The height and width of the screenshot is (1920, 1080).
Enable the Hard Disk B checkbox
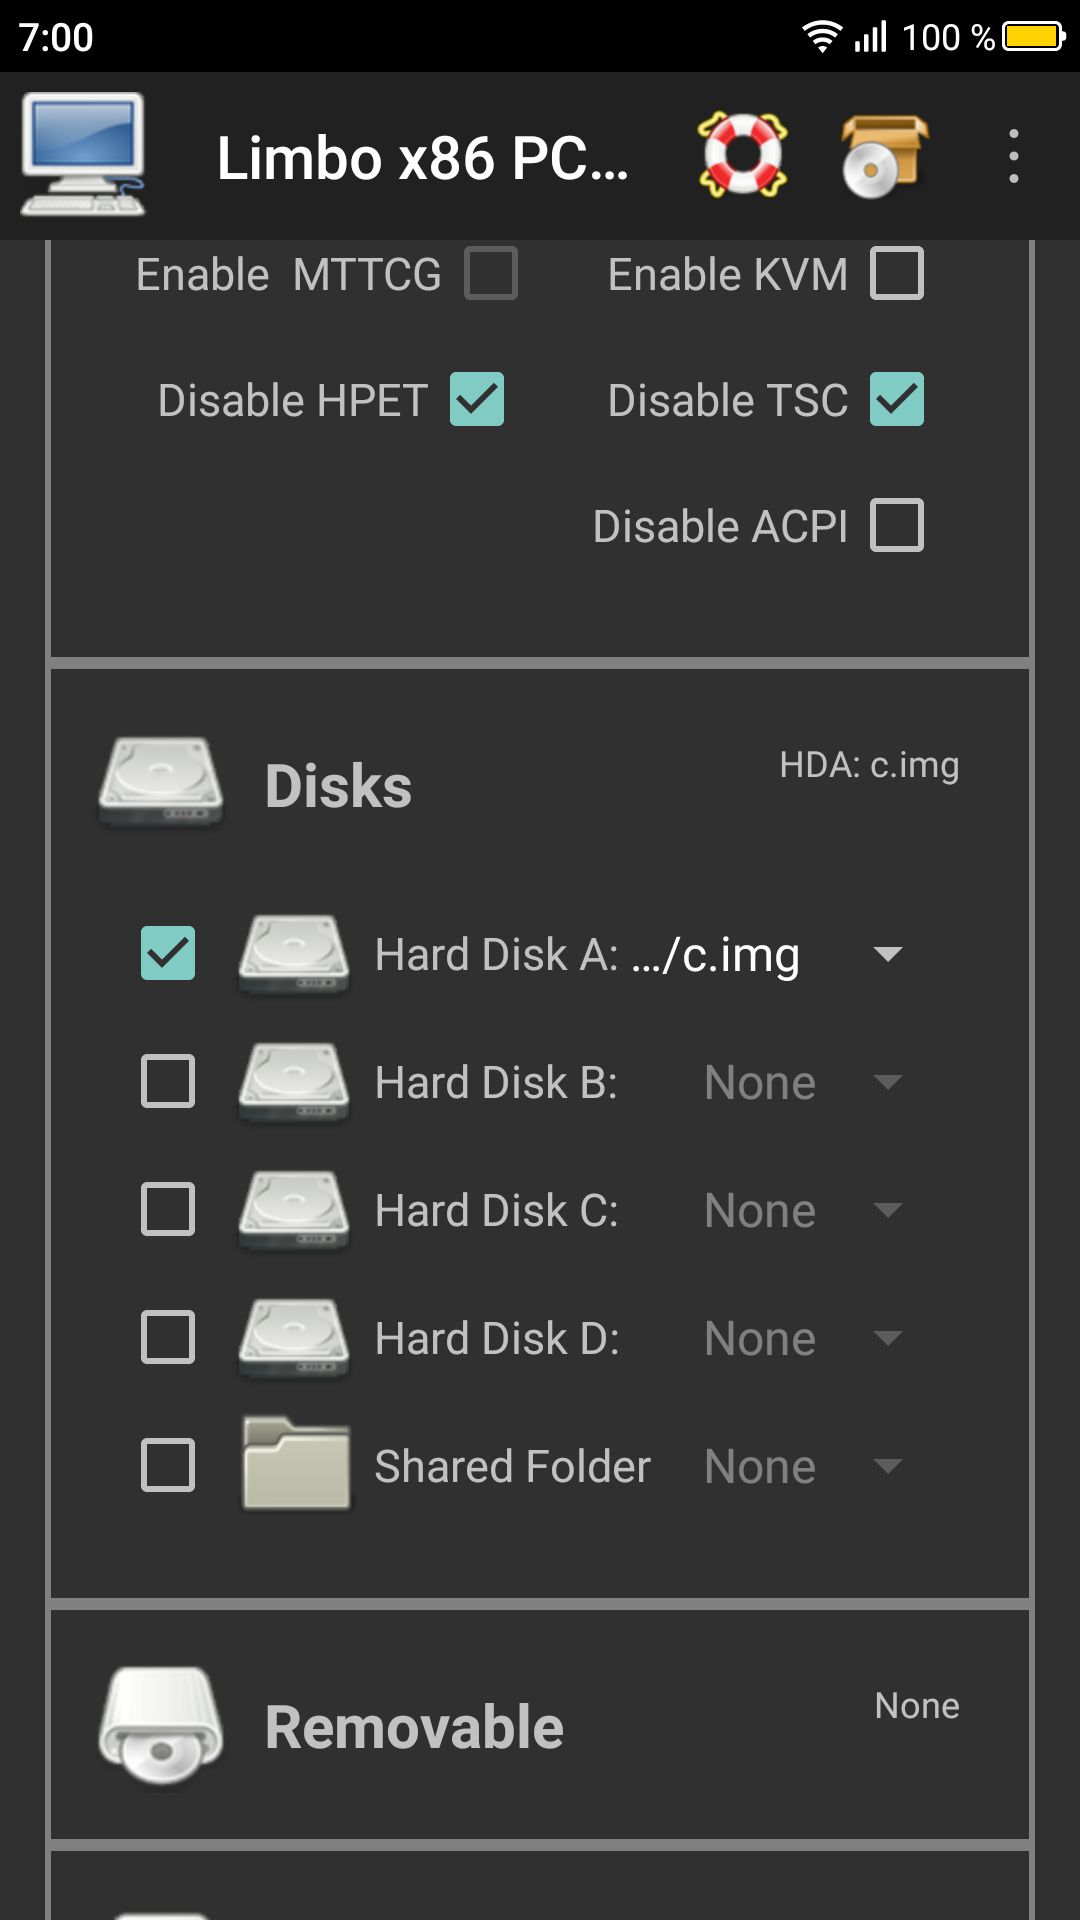coord(168,1082)
